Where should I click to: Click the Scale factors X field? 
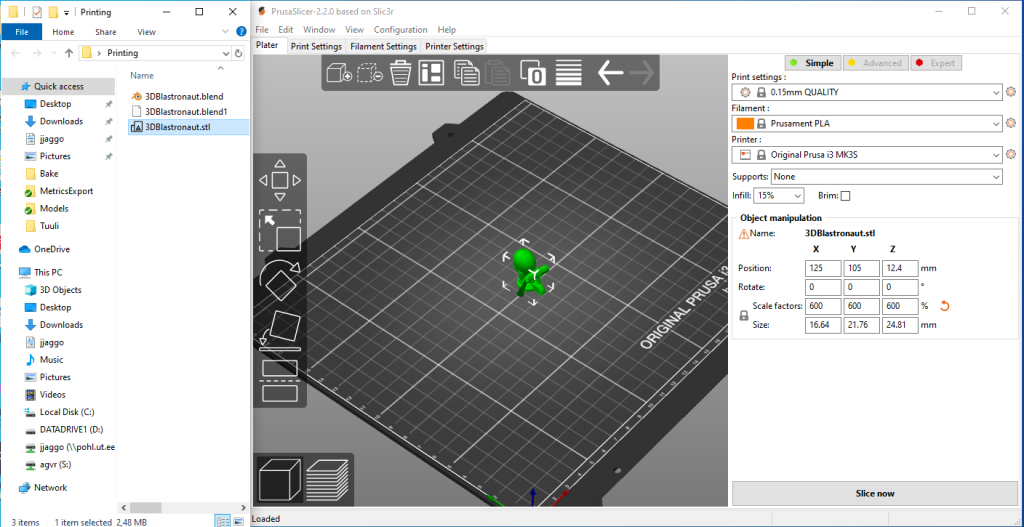pyautogui.click(x=823, y=306)
